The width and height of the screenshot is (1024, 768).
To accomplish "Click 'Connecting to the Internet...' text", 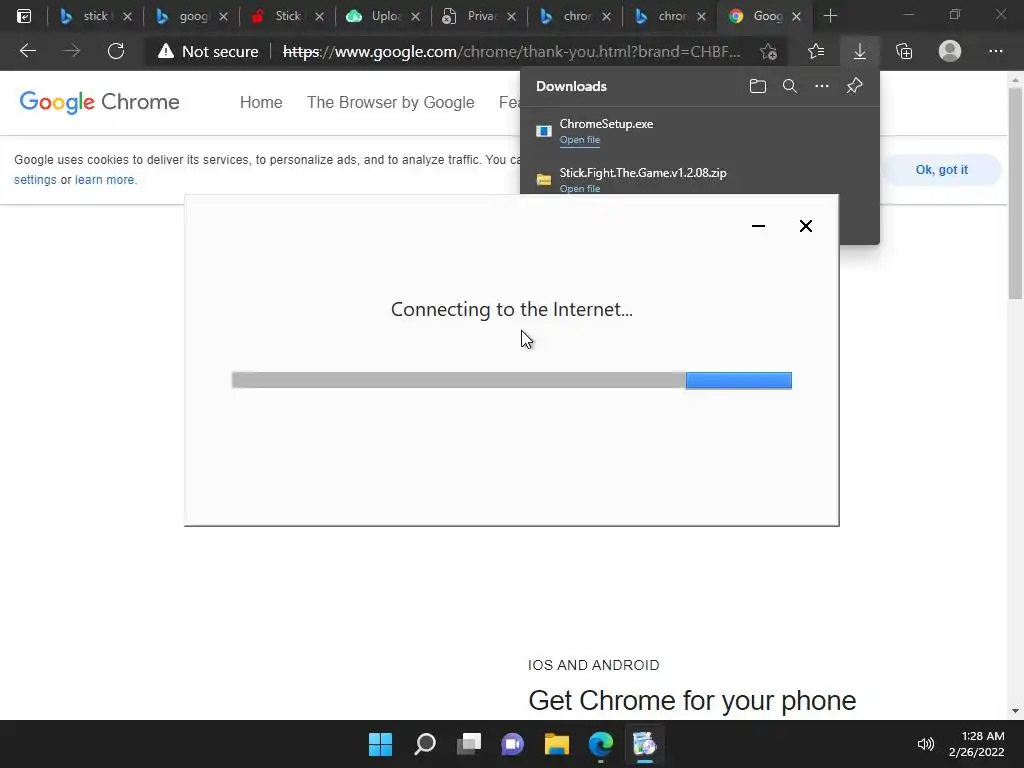I will 512,309.
